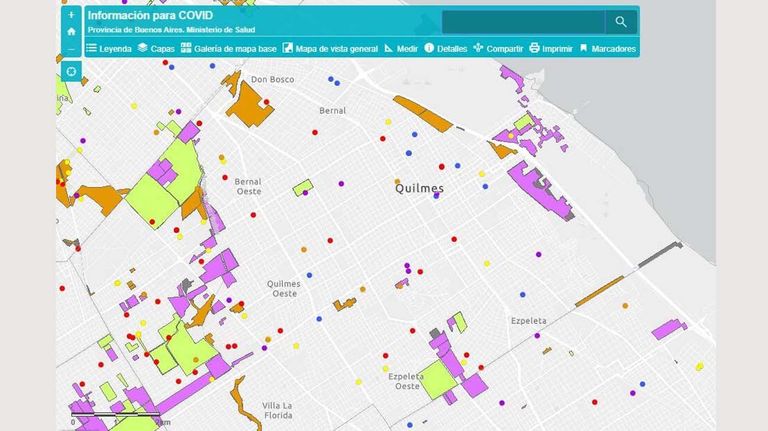Click the Bernal neighborhood label
This screenshot has height=431, width=768.
pos(333,111)
